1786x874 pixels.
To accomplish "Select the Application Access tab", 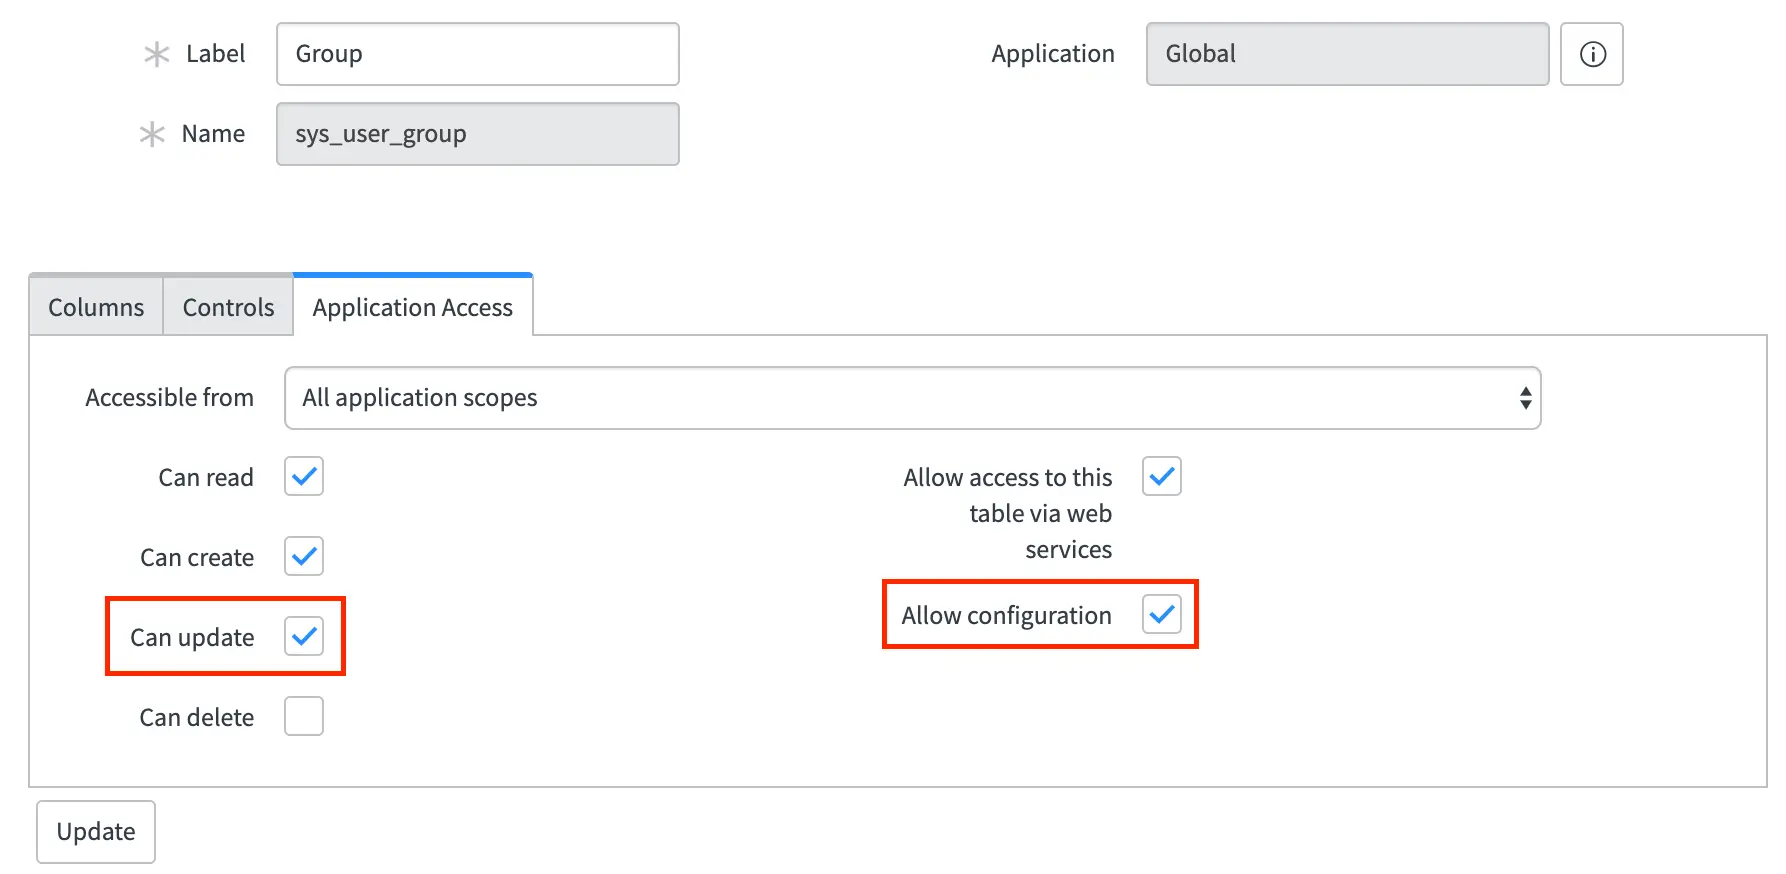I will coord(413,306).
